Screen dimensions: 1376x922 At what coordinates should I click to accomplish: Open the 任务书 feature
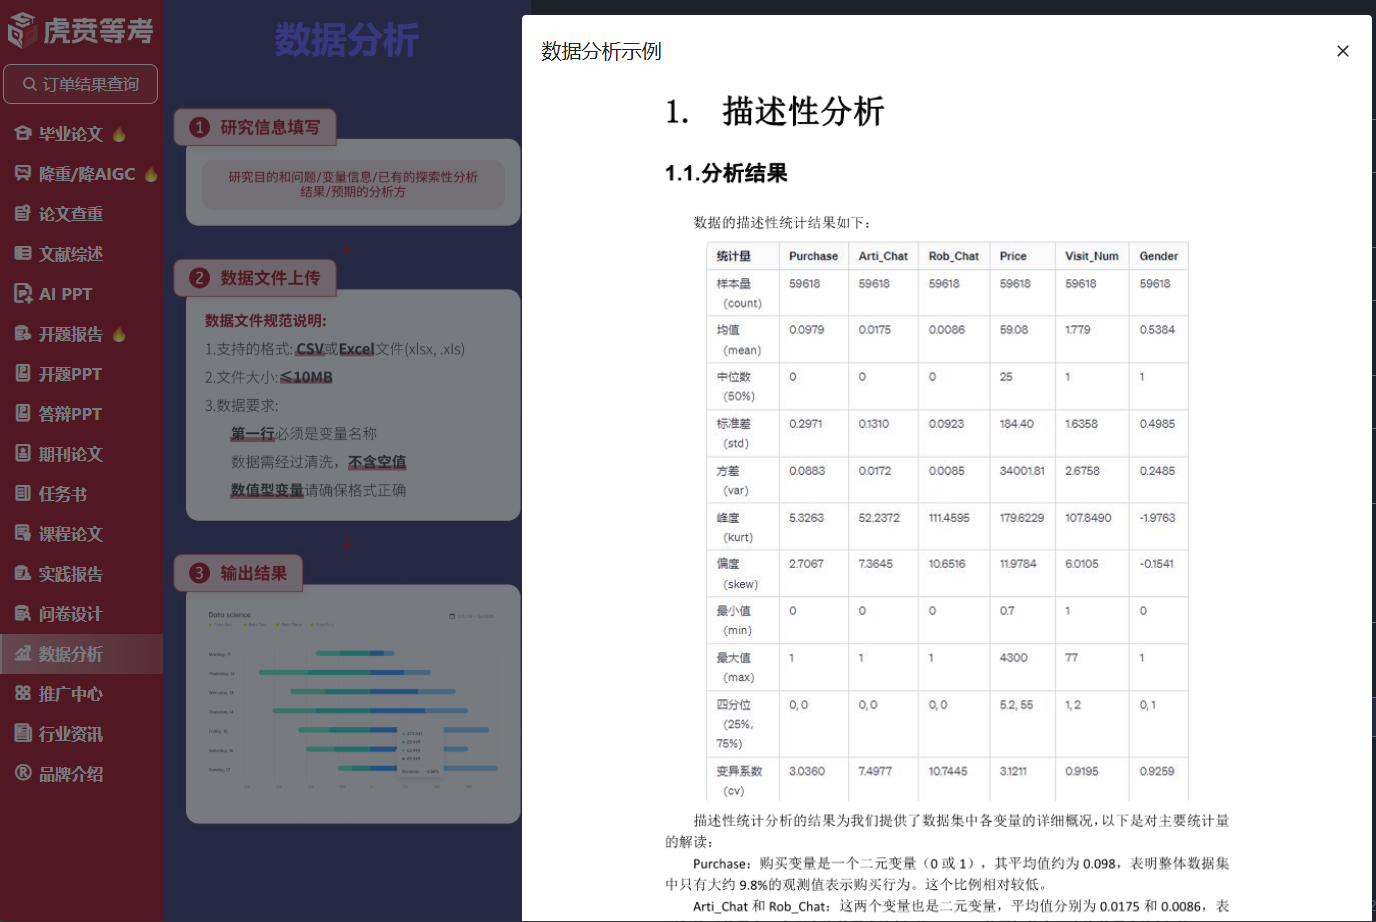[x=55, y=493]
